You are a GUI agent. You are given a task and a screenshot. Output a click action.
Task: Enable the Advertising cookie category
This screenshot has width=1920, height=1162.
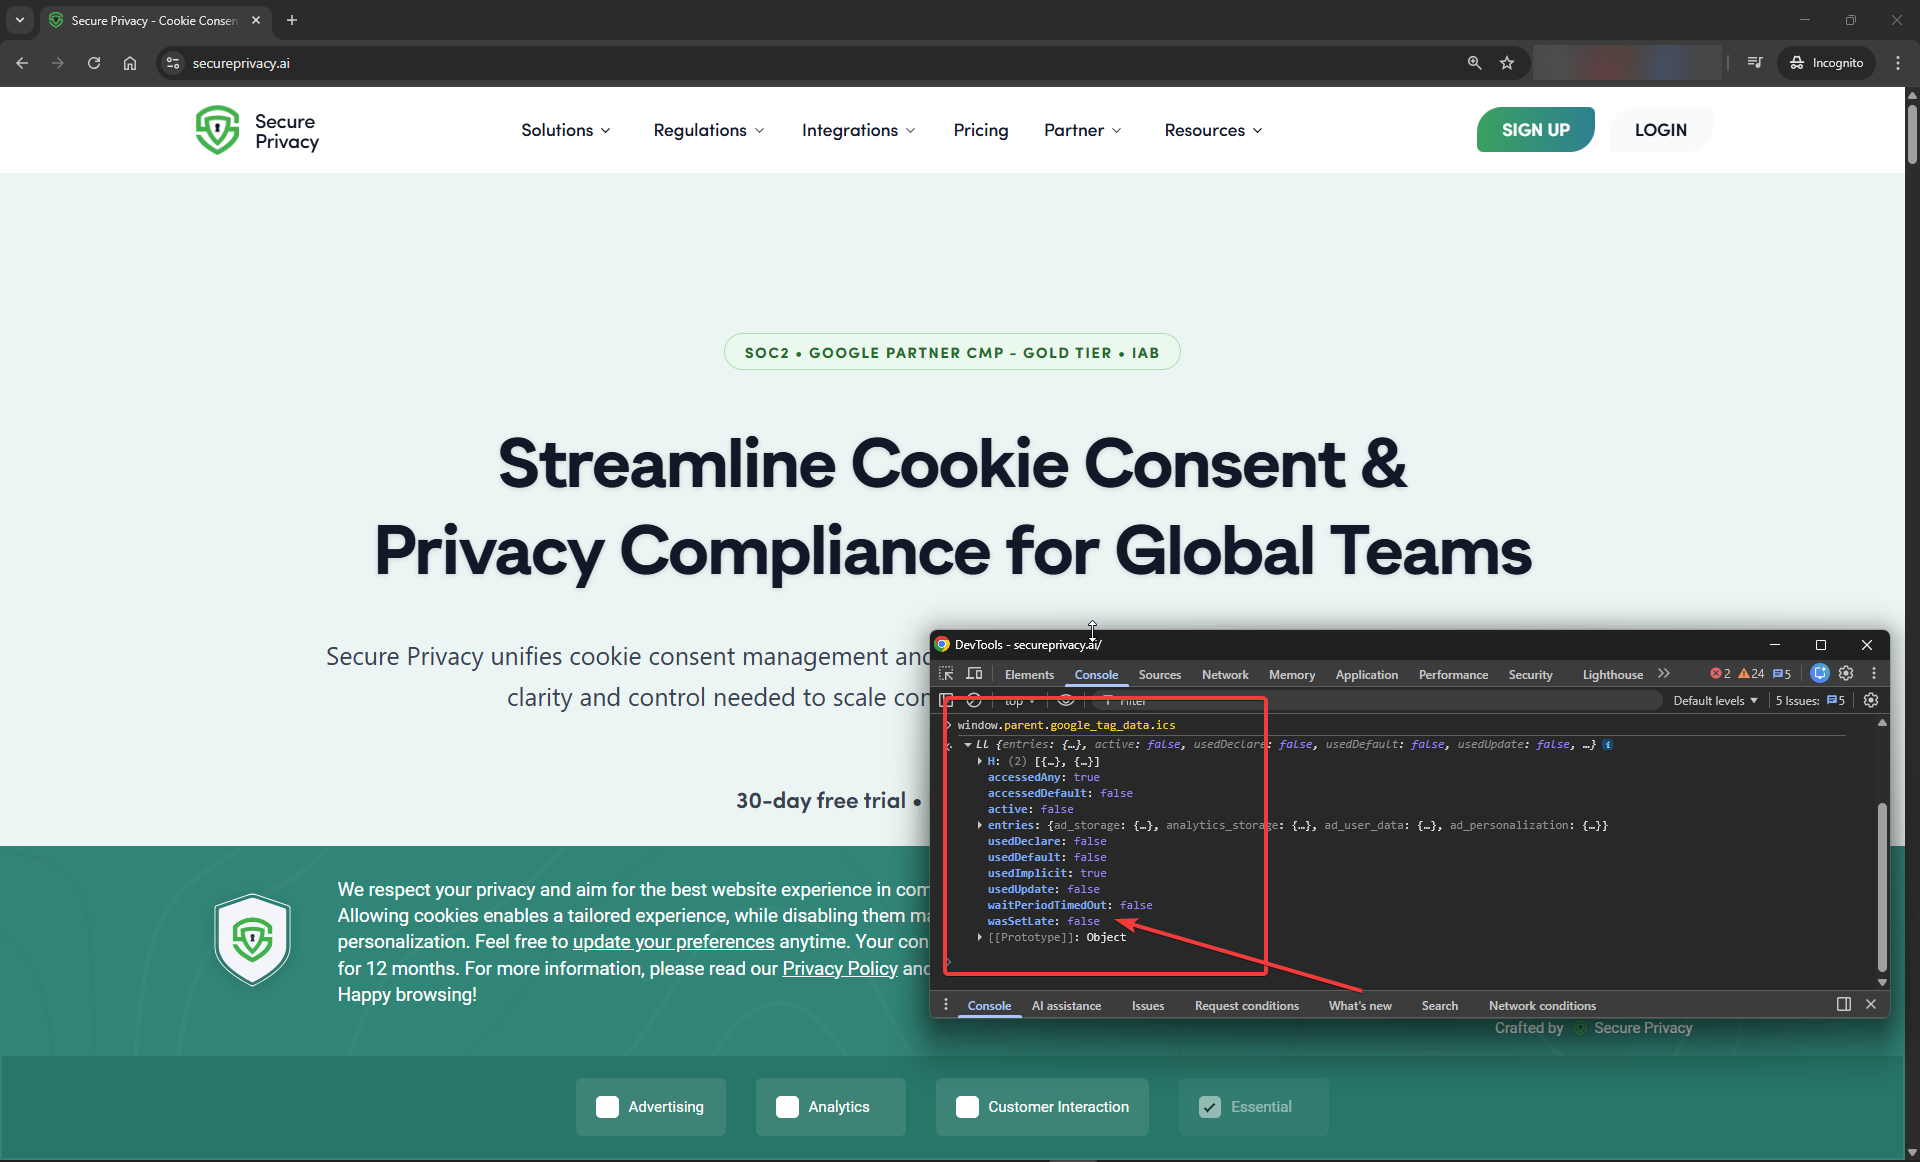coord(607,1107)
